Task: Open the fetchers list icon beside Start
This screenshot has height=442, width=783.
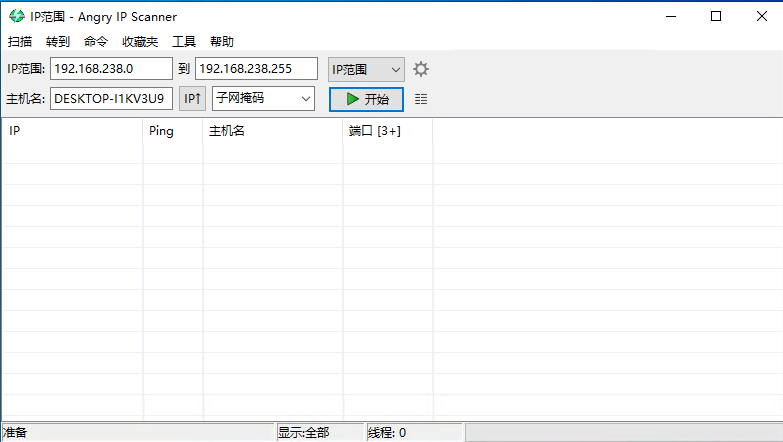Action: (421, 99)
